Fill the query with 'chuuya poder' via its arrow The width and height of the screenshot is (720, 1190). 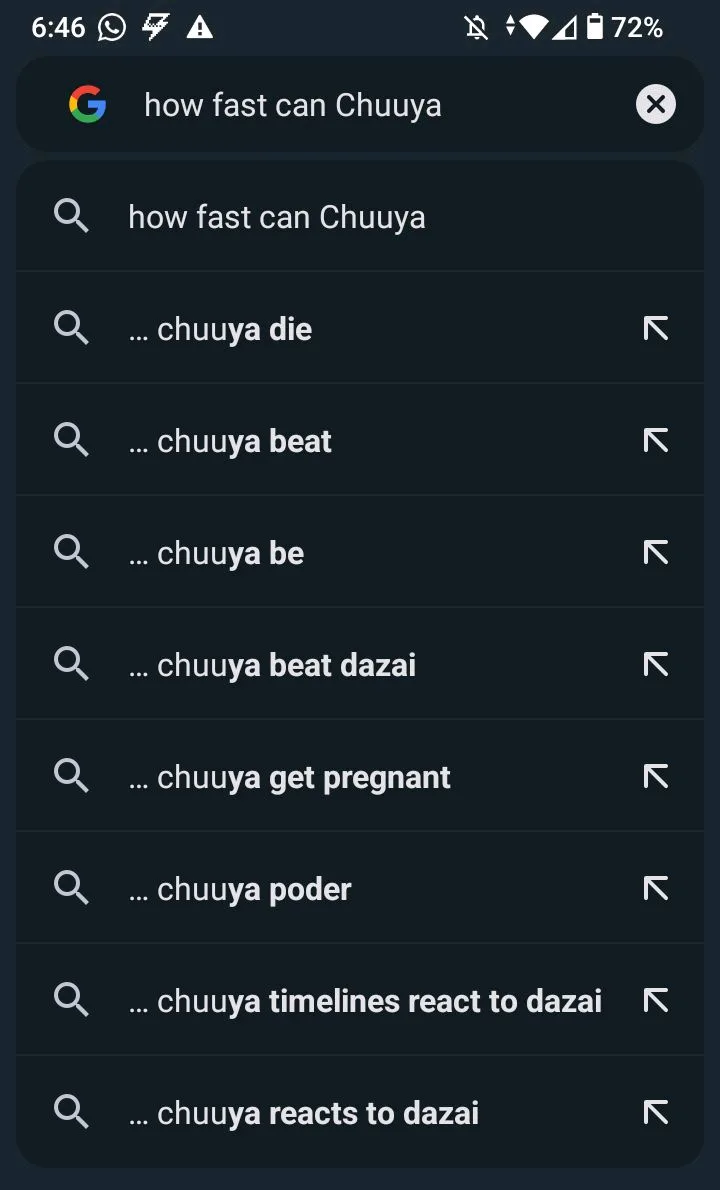coord(656,889)
